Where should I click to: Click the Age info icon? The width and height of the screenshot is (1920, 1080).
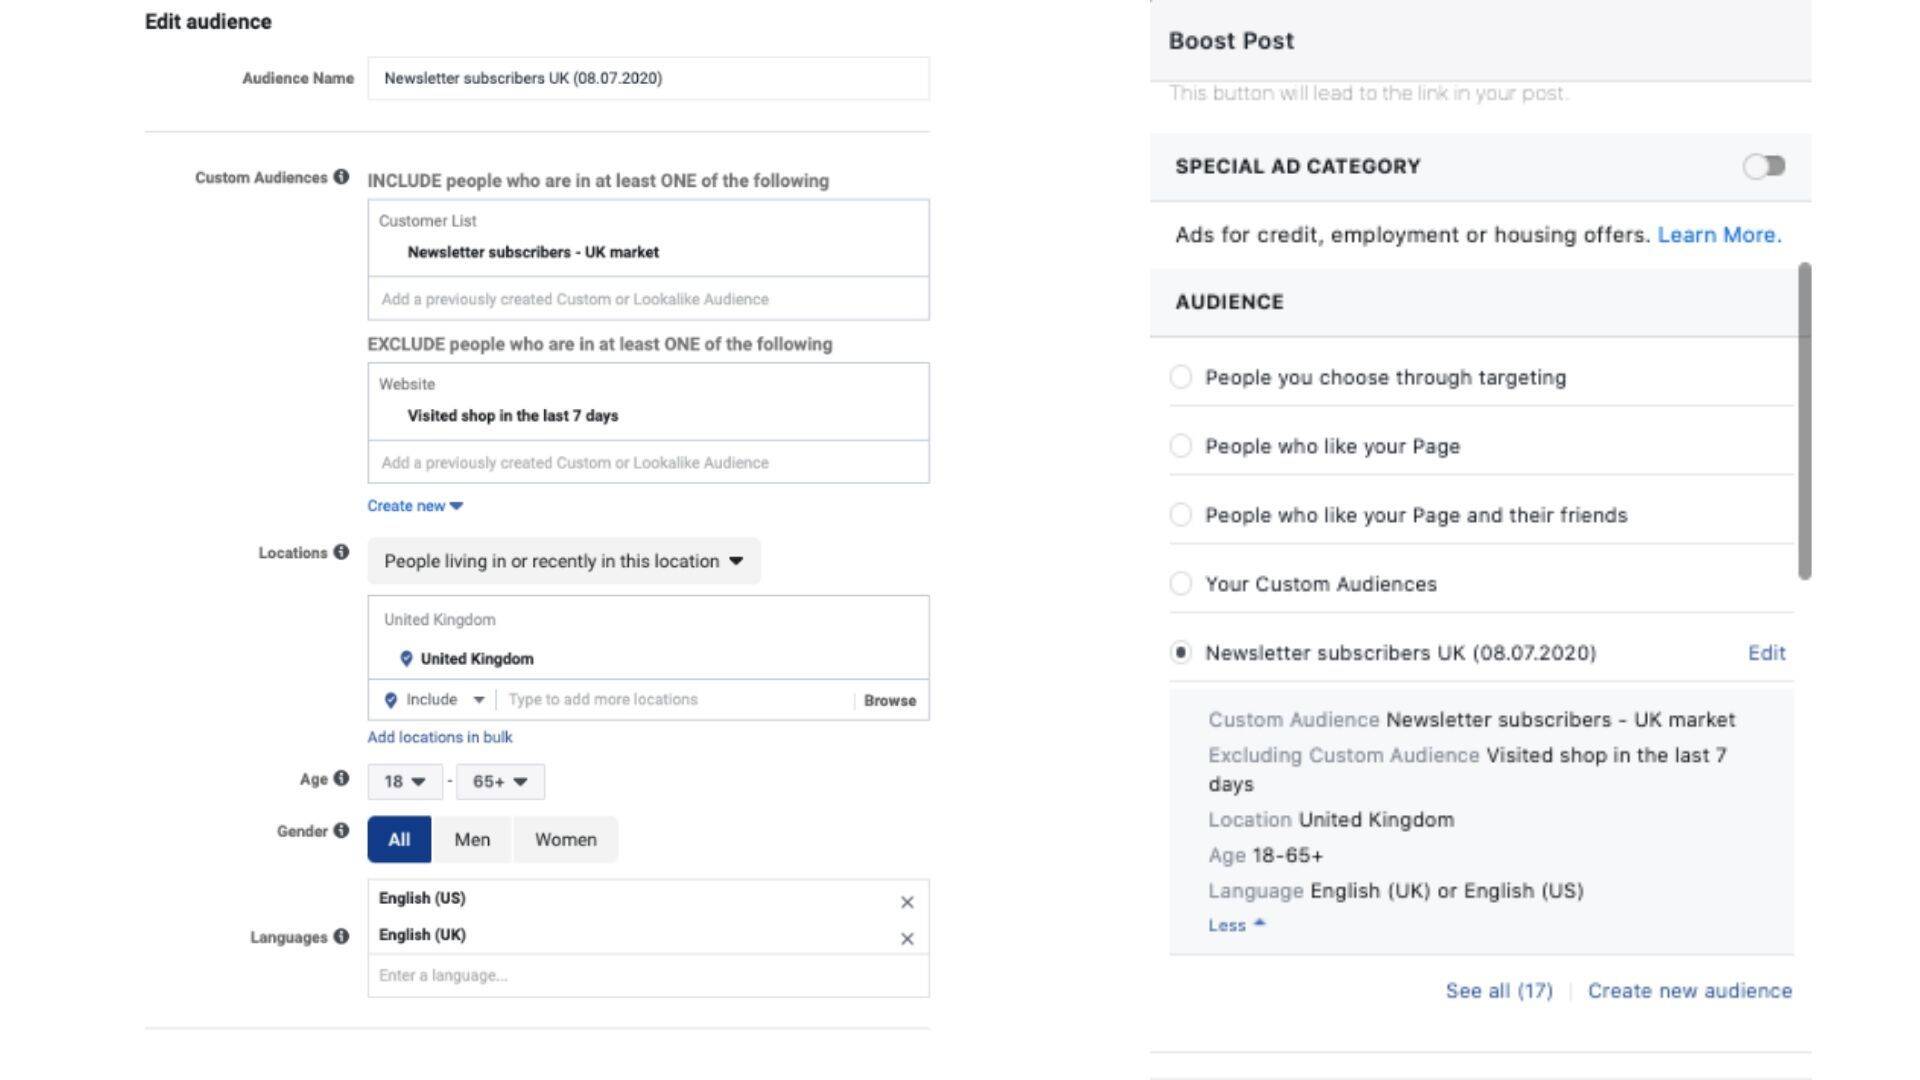pyautogui.click(x=341, y=778)
